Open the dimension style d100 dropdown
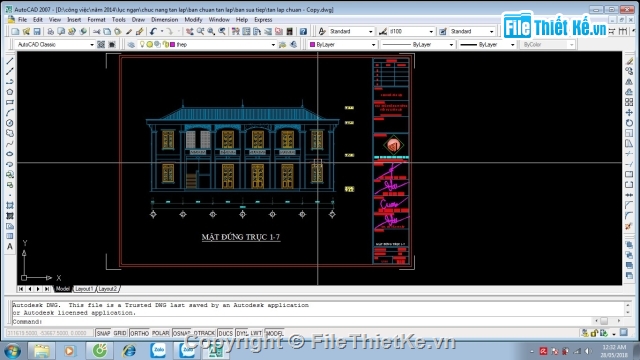Image resolution: width=640 pixels, height=360 pixels. (431, 31)
